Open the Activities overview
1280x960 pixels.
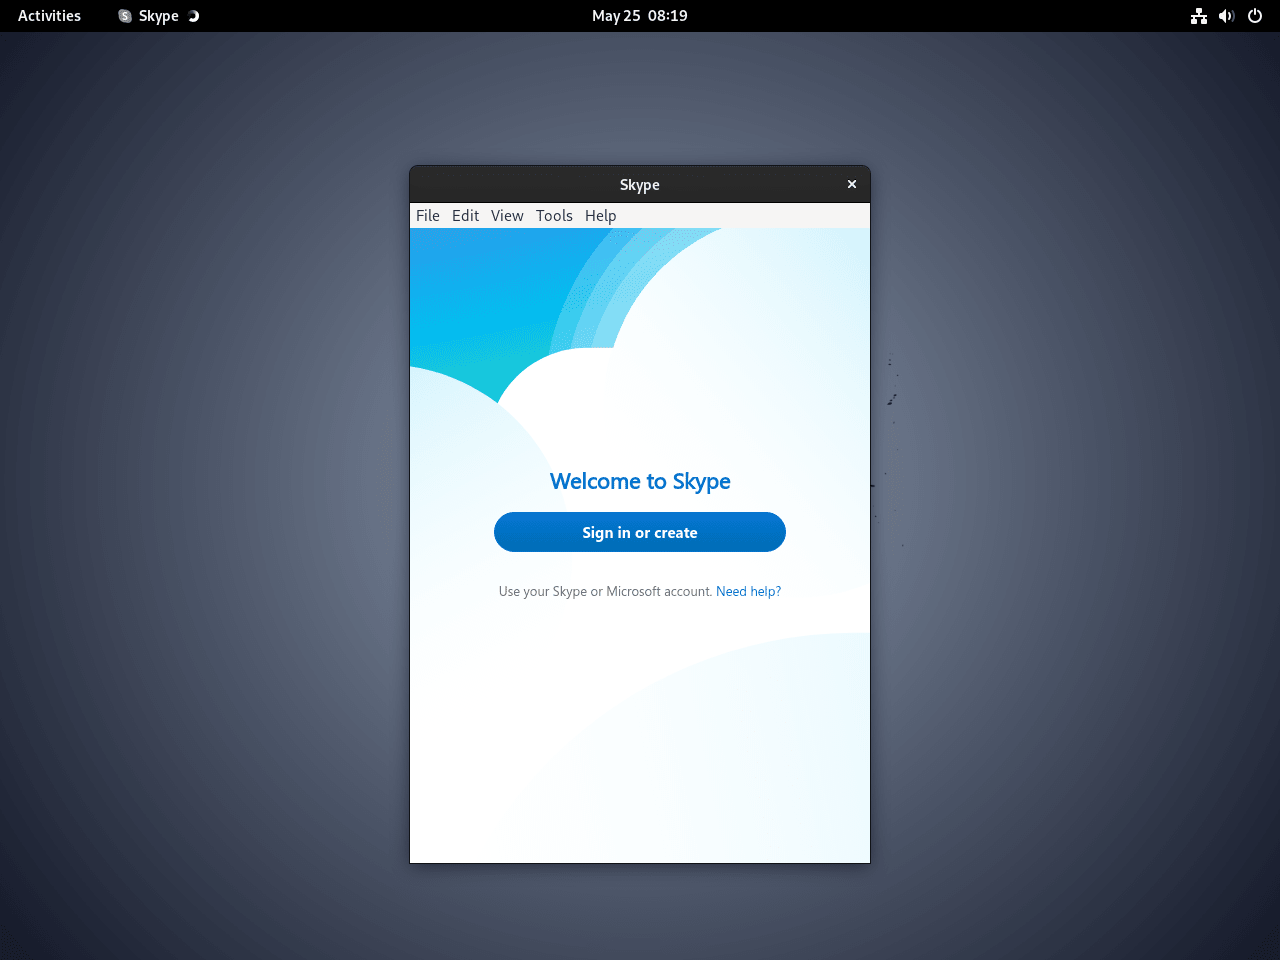pos(49,16)
